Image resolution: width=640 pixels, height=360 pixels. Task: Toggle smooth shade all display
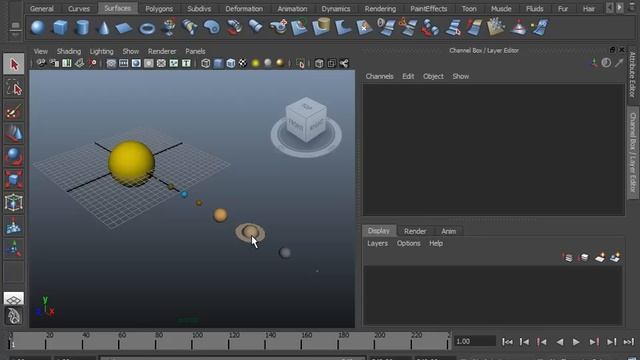pyautogui.click(x=218, y=63)
